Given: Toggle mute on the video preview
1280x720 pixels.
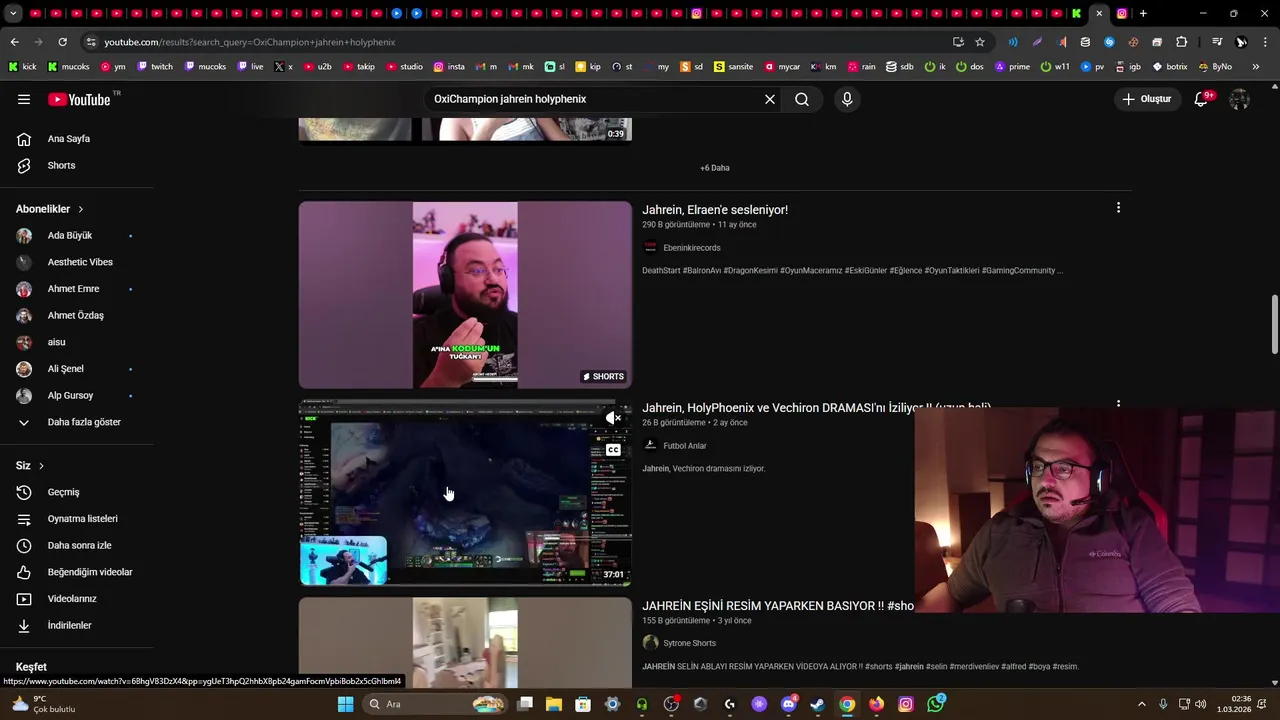Looking at the screenshot, I should click(x=613, y=418).
